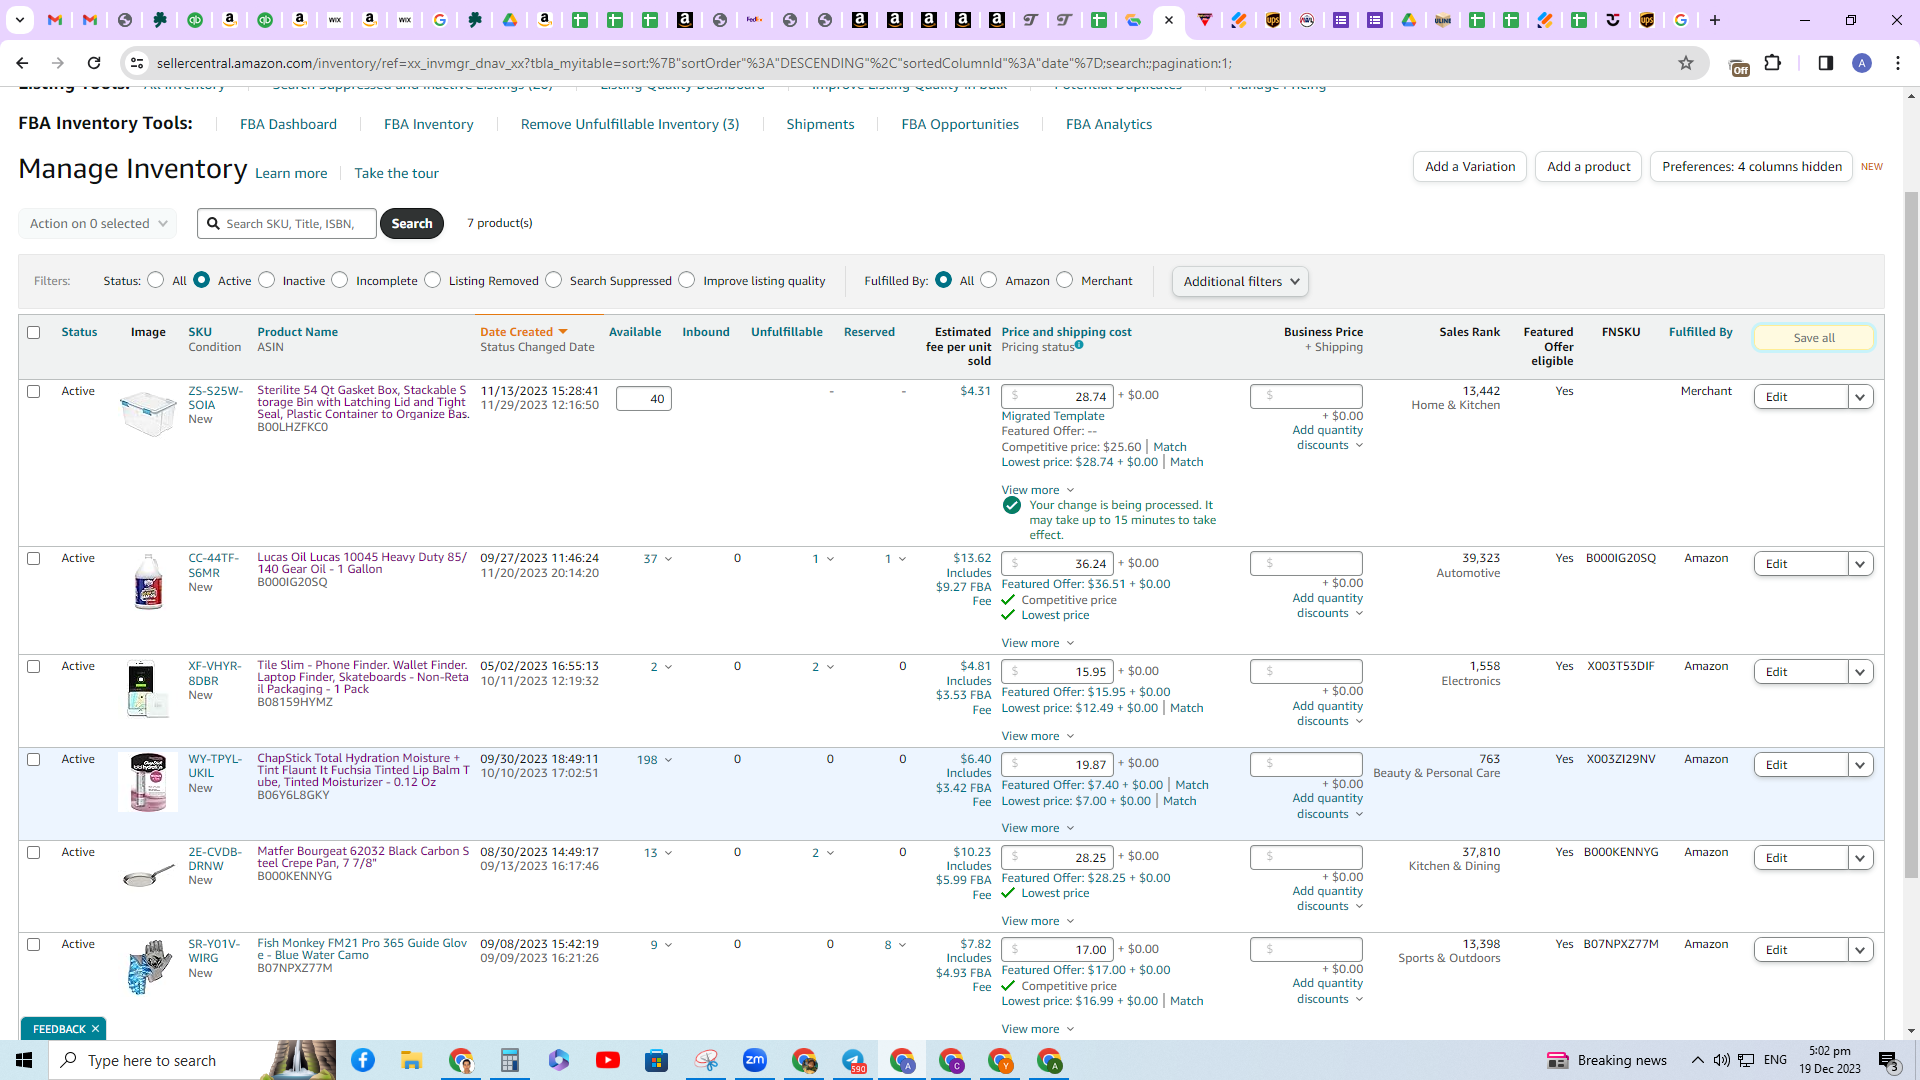
Task: Open Telegram from the taskbar
Action: coord(853,1060)
